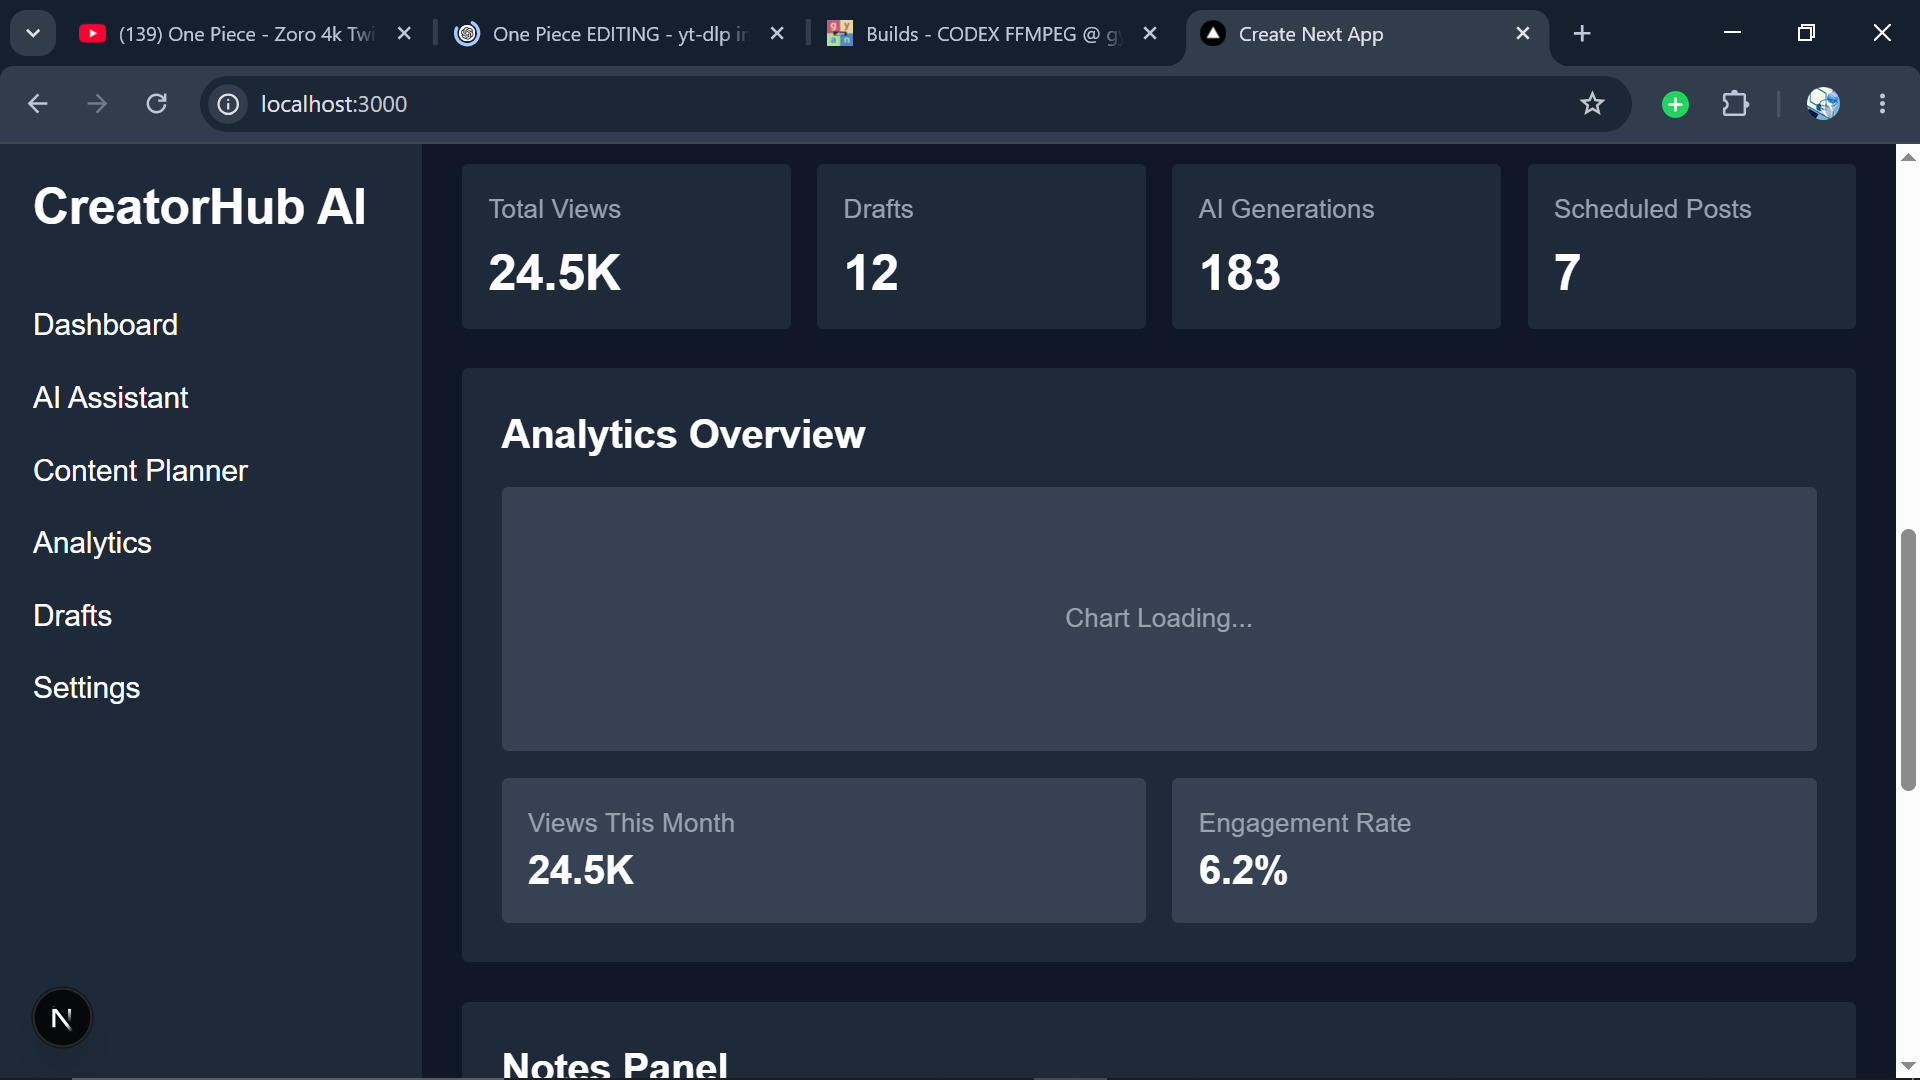View site information icon
The height and width of the screenshot is (1080, 1920).
[229, 104]
